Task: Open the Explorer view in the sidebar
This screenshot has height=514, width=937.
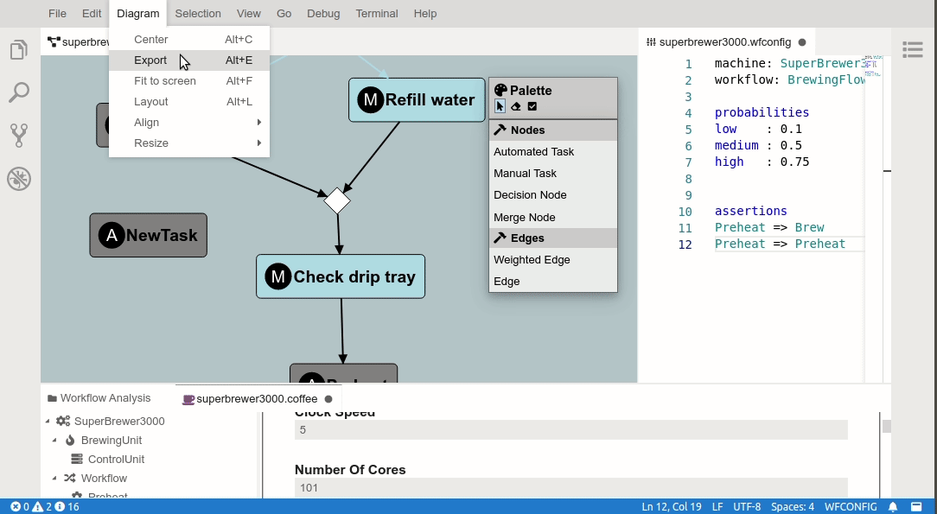Action: (x=19, y=50)
